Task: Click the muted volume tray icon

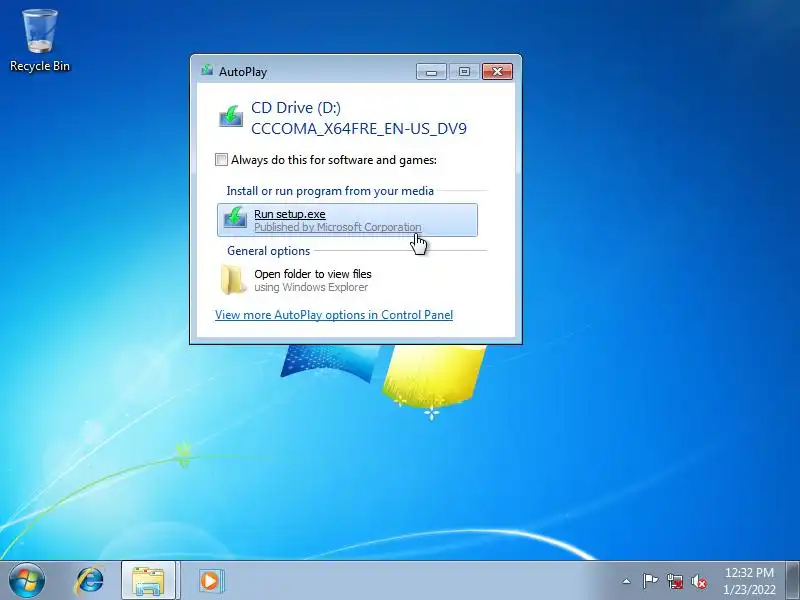Action: point(699,581)
